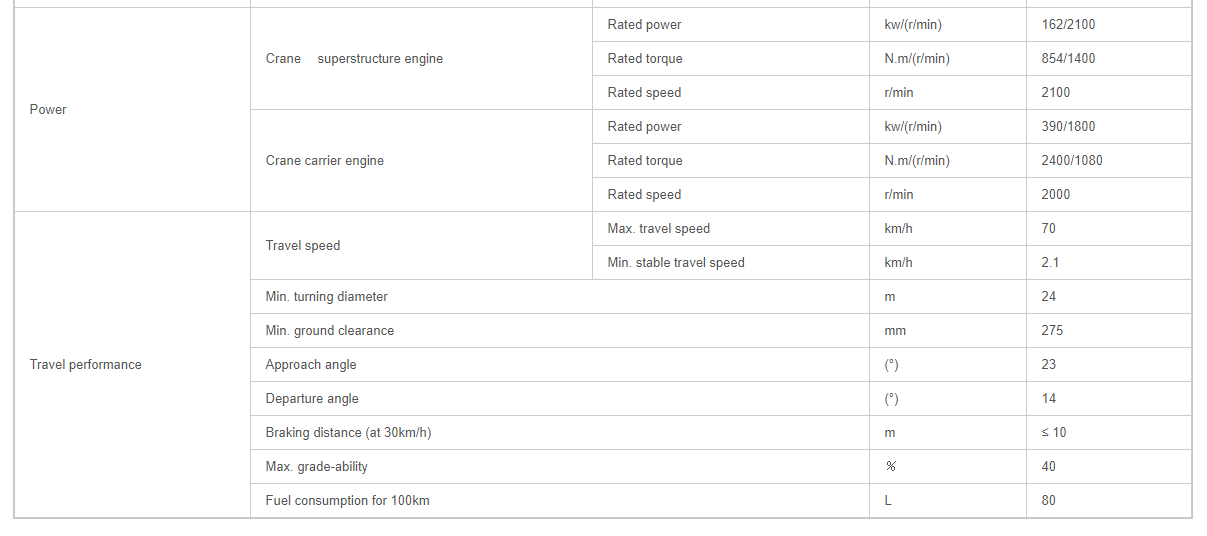Image resolution: width=1207 pixels, height=536 pixels.
Task: Select the Departure angle label
Action: click(x=312, y=399)
